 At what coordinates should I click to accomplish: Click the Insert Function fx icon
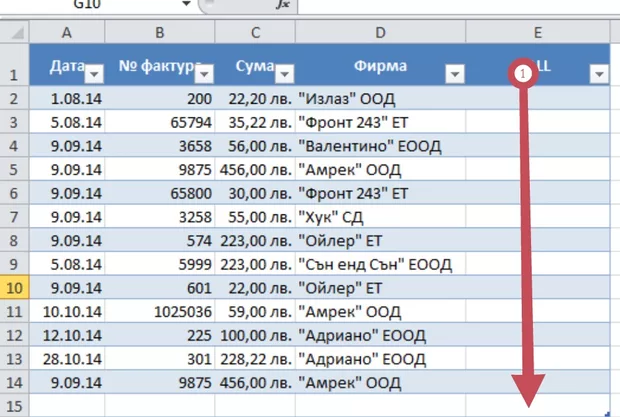click(282, 5)
